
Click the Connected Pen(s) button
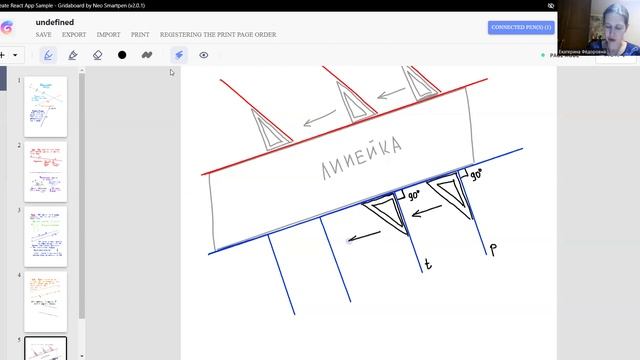click(x=521, y=27)
